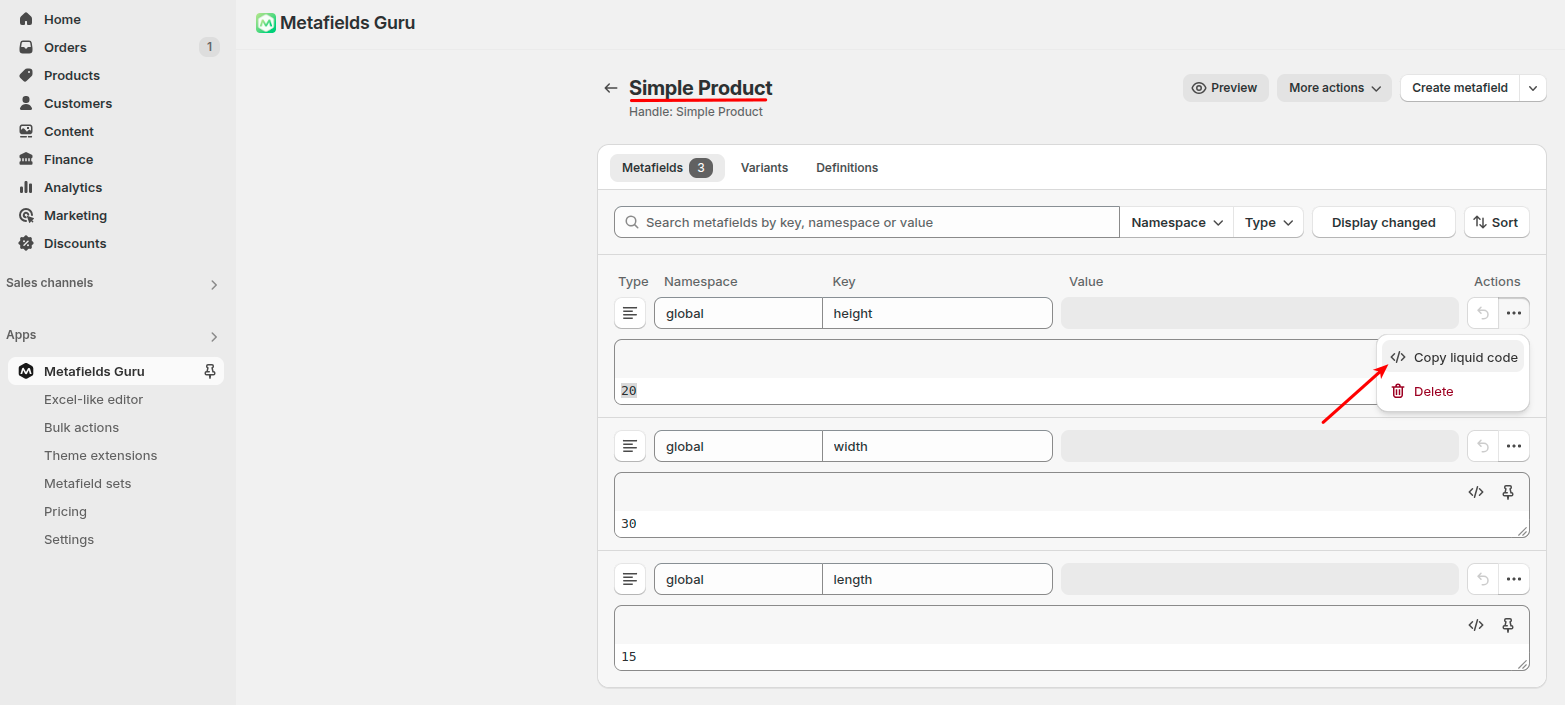Click the Simple Product title

(700, 88)
